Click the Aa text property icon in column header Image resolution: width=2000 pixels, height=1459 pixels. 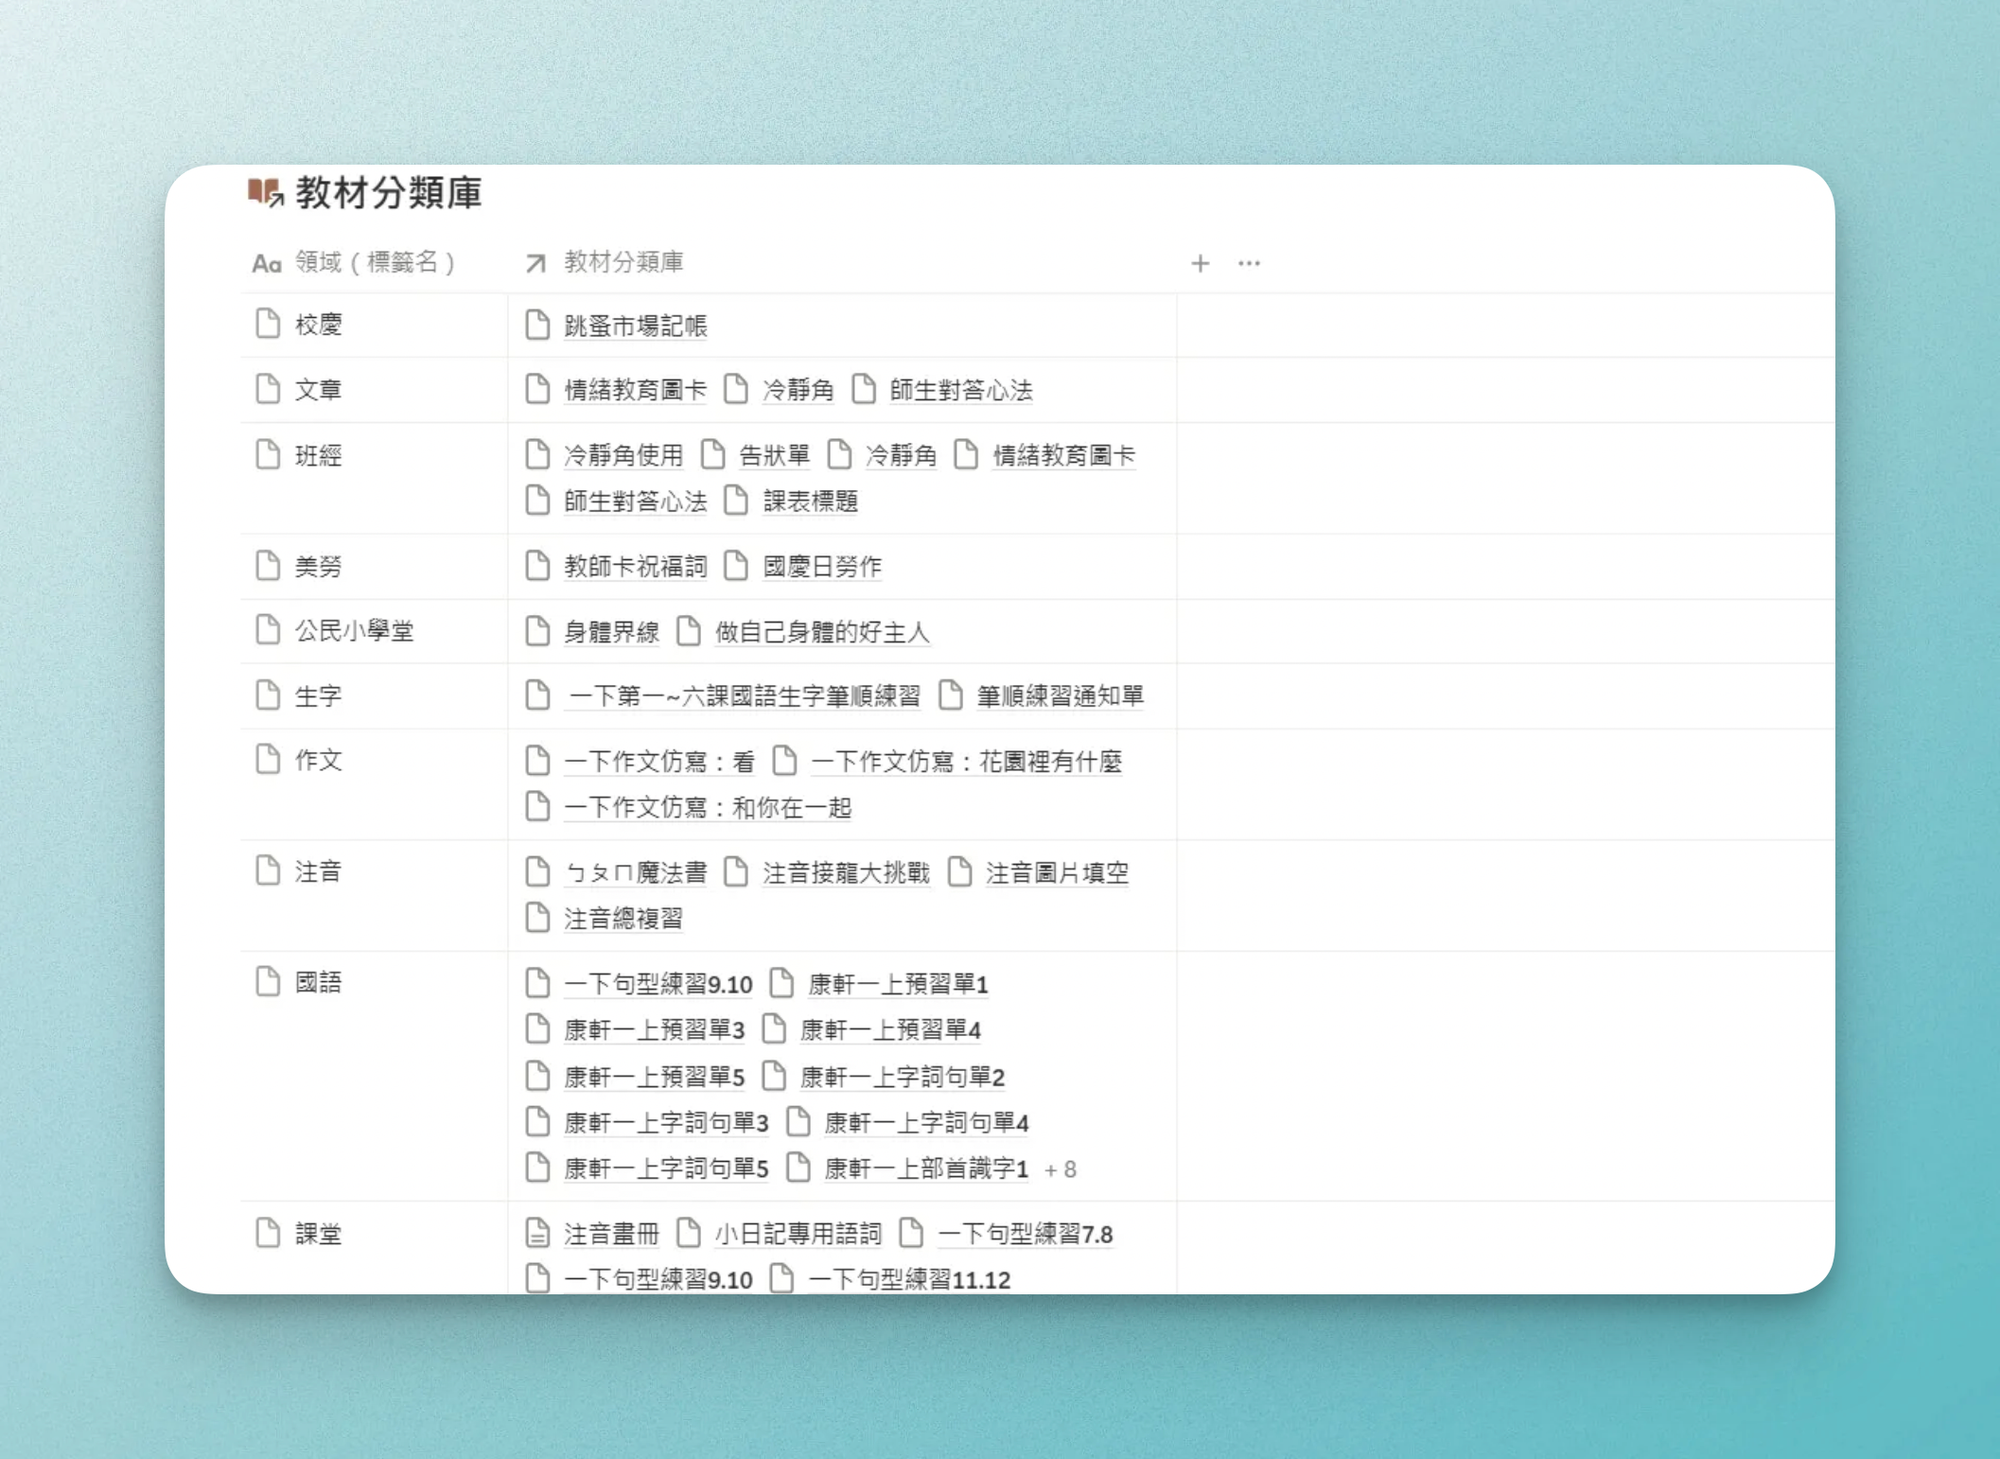(x=265, y=263)
